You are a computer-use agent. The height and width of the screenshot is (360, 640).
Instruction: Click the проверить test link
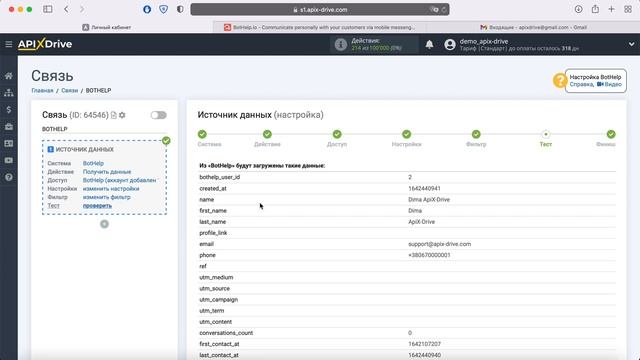tap(97, 206)
